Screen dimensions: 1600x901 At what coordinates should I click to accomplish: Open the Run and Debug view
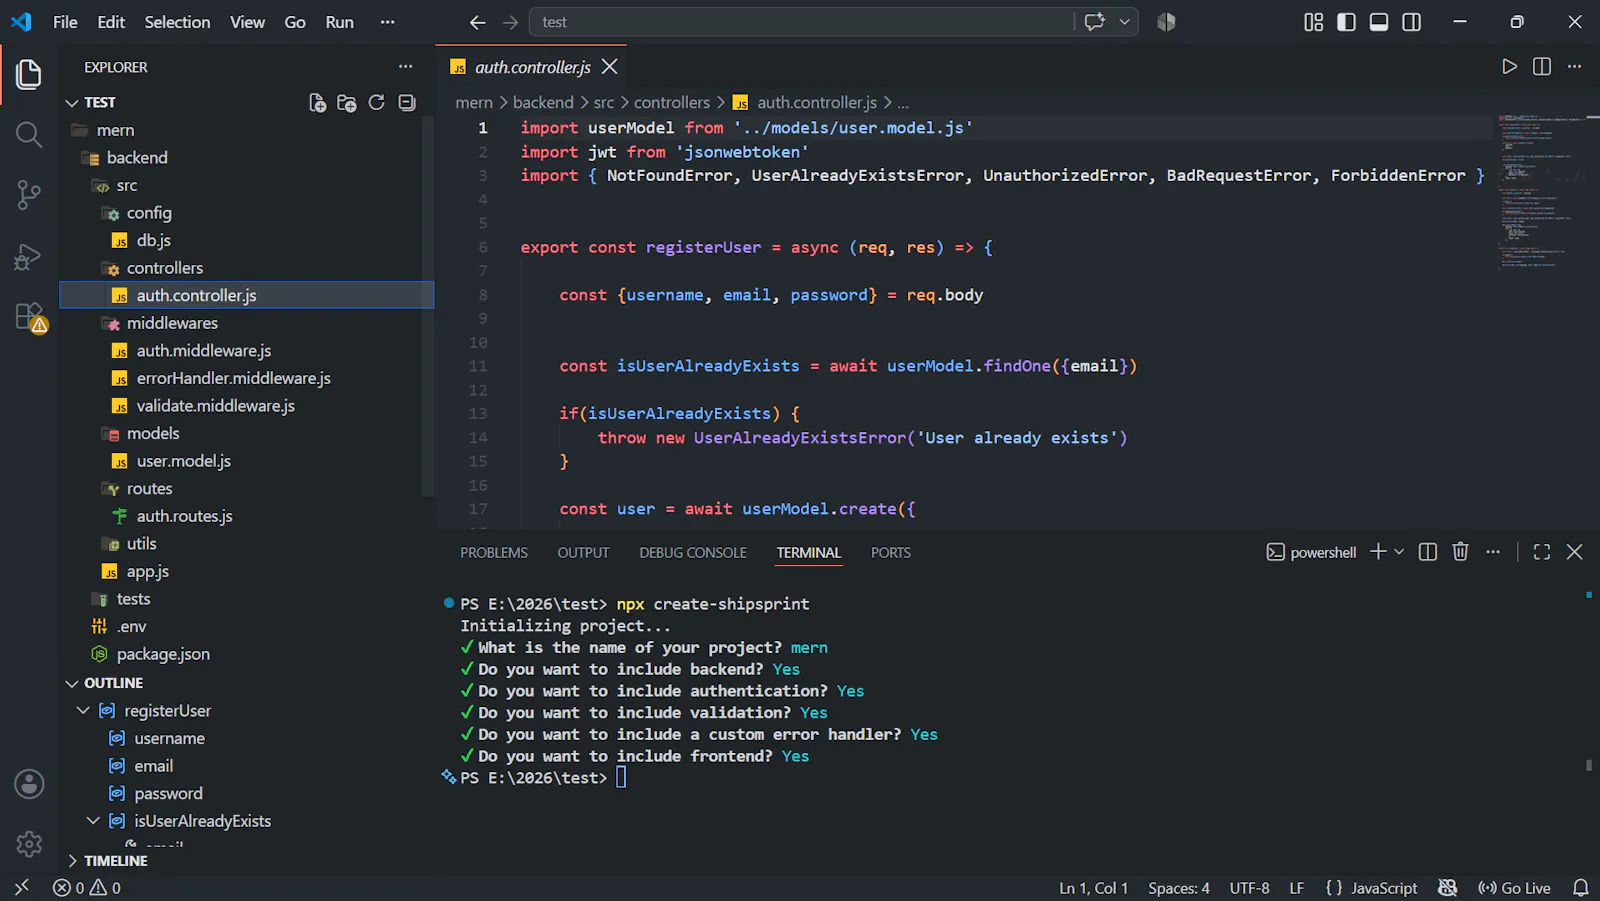(29, 257)
